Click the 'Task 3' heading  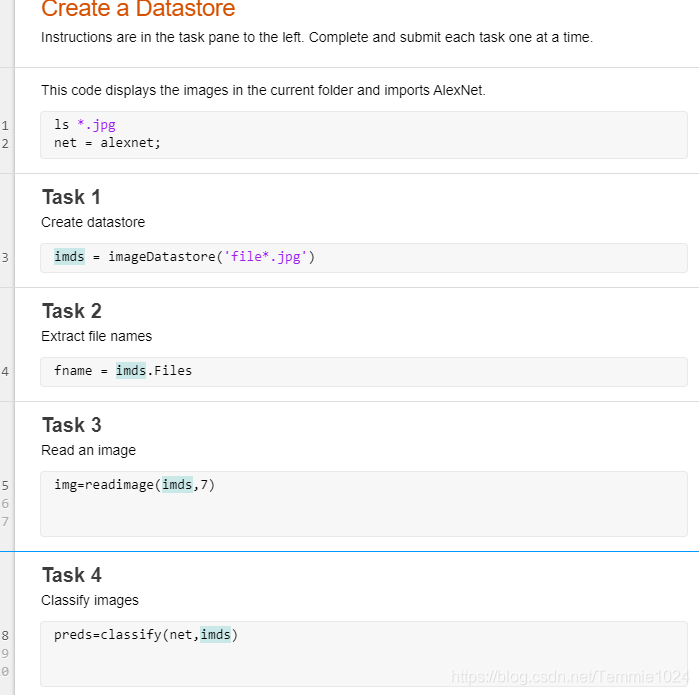click(x=72, y=425)
